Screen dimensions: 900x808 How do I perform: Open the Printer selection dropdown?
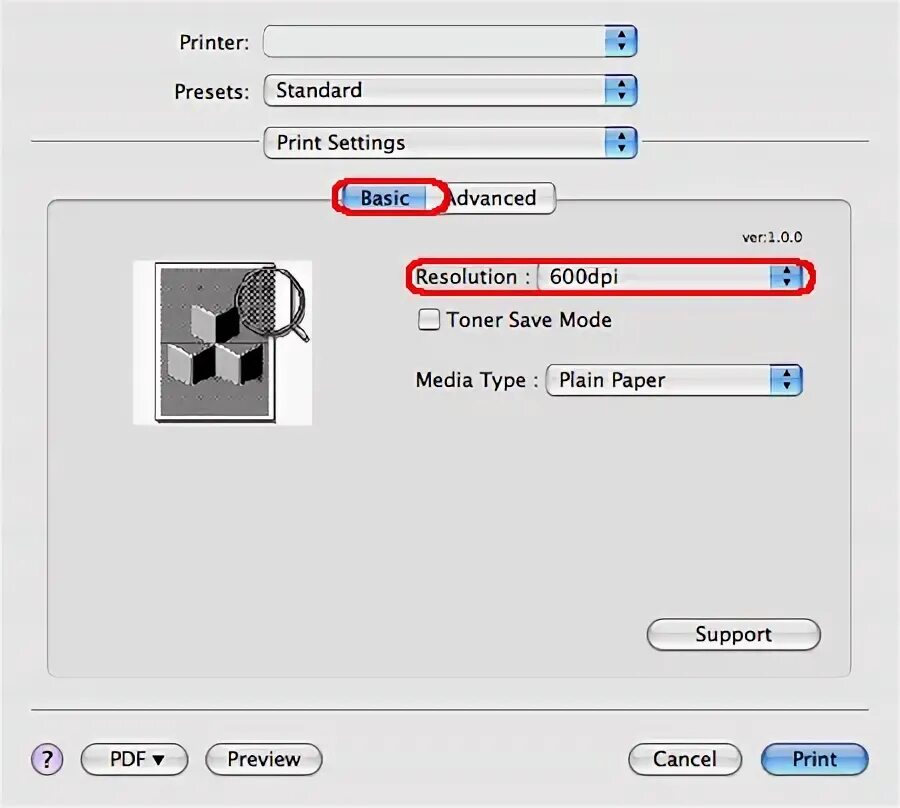point(450,41)
